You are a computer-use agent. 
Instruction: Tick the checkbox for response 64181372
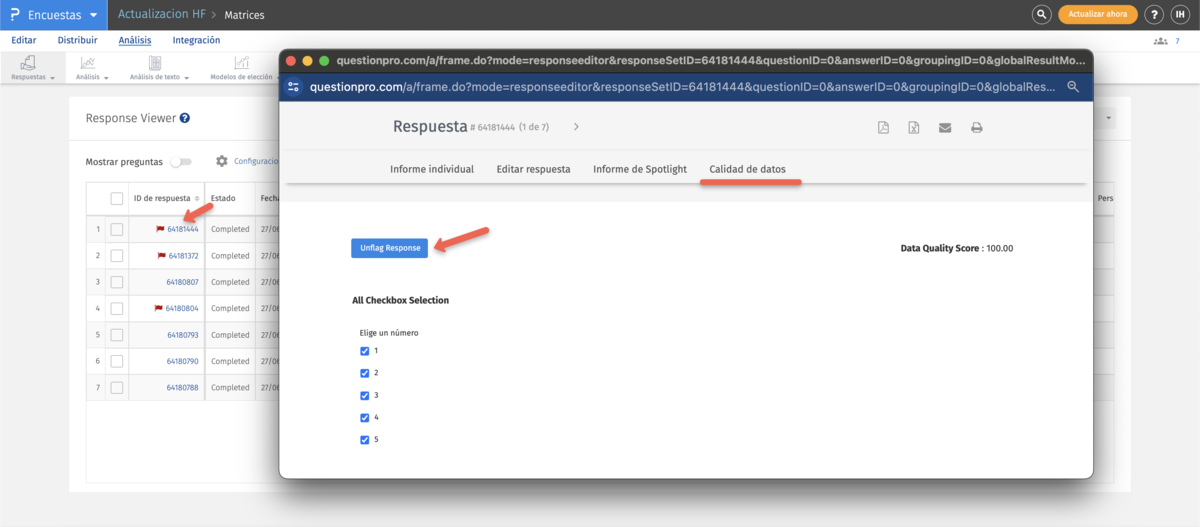point(117,256)
